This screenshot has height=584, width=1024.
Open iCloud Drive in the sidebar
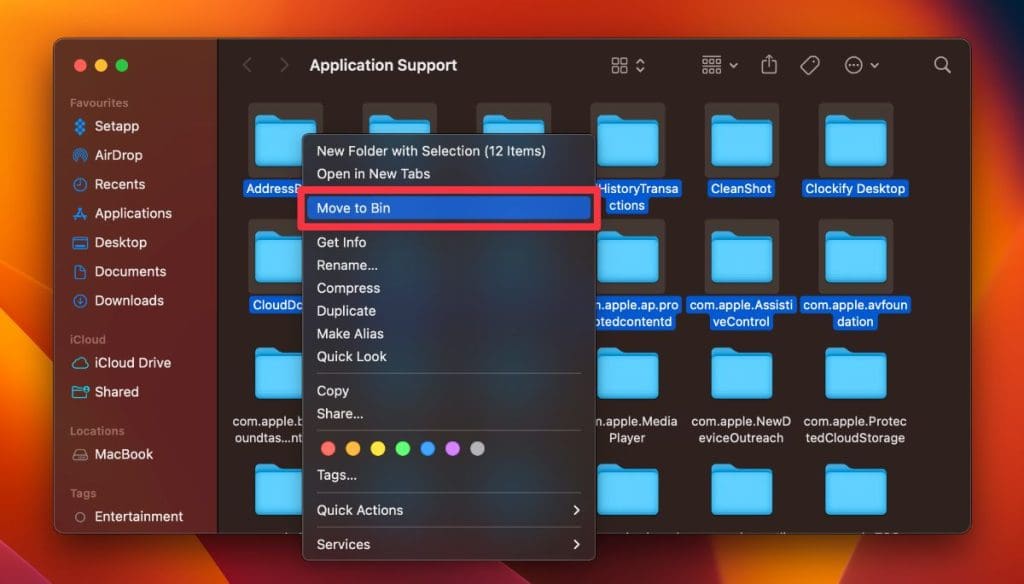121,363
